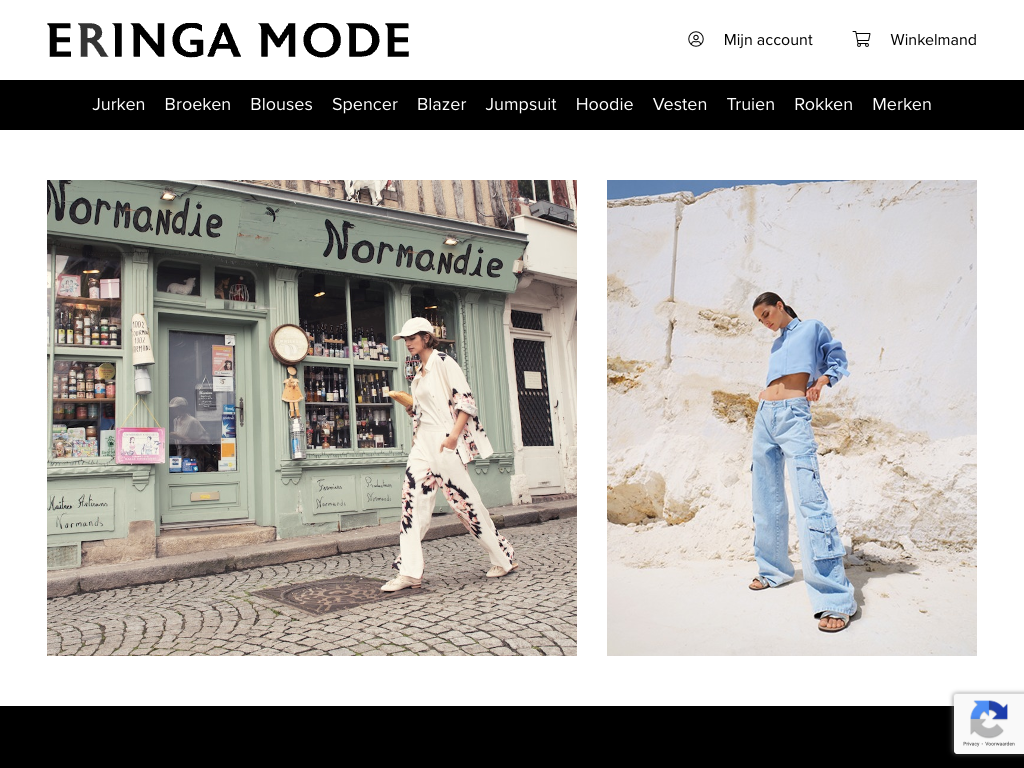Click the blue denim outfit photo
The width and height of the screenshot is (1024, 768).
792,418
